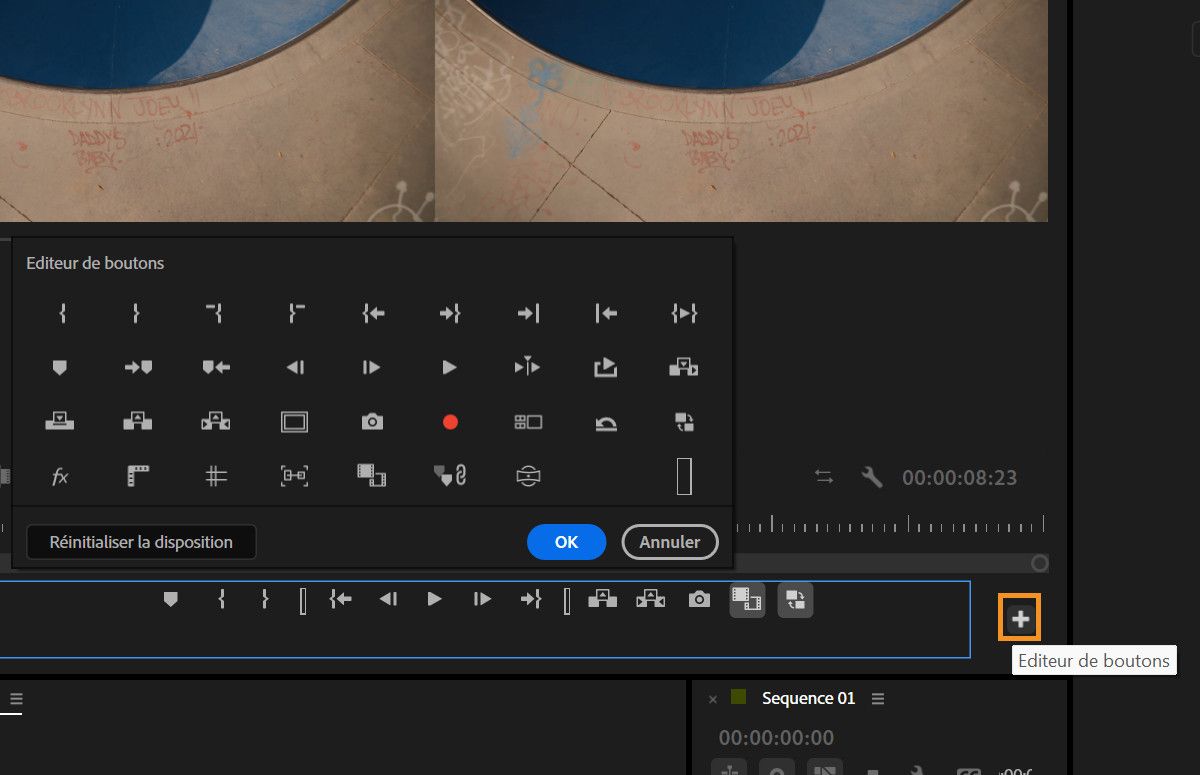Select the Sequence 01 tab
This screenshot has height=775, width=1200.
[x=808, y=698]
